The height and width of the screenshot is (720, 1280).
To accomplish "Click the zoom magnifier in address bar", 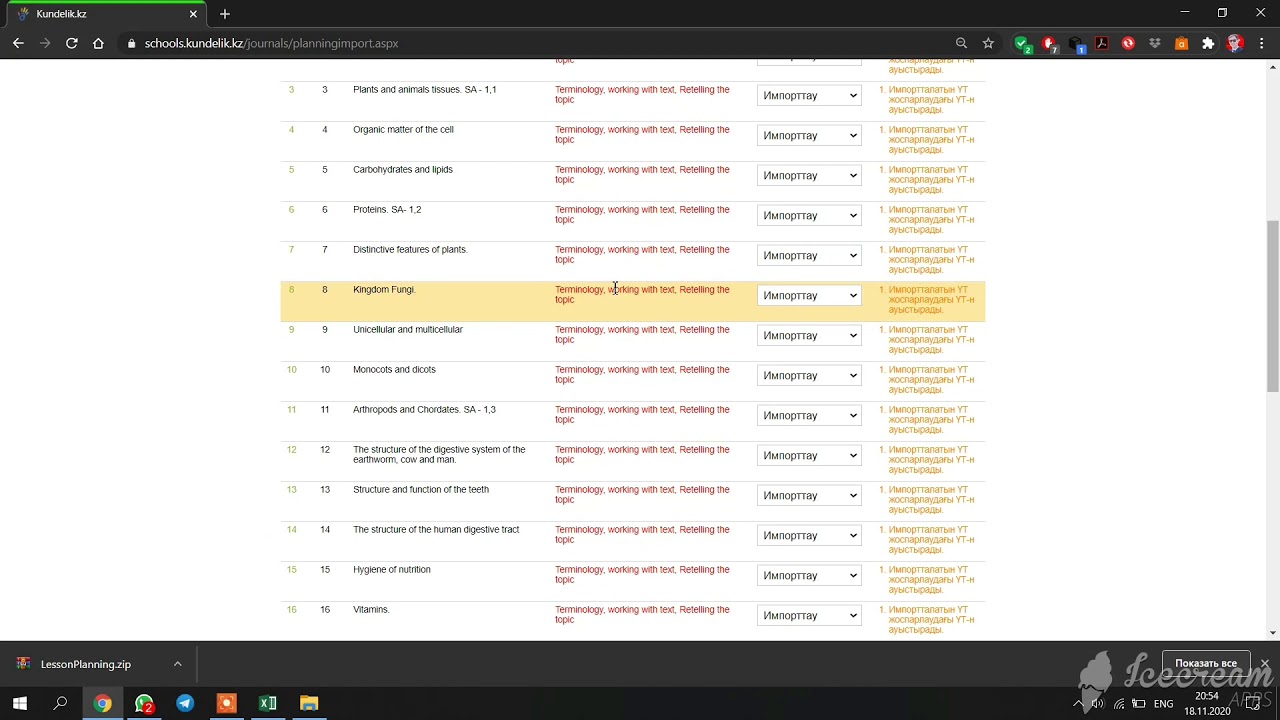I will pos(961,43).
